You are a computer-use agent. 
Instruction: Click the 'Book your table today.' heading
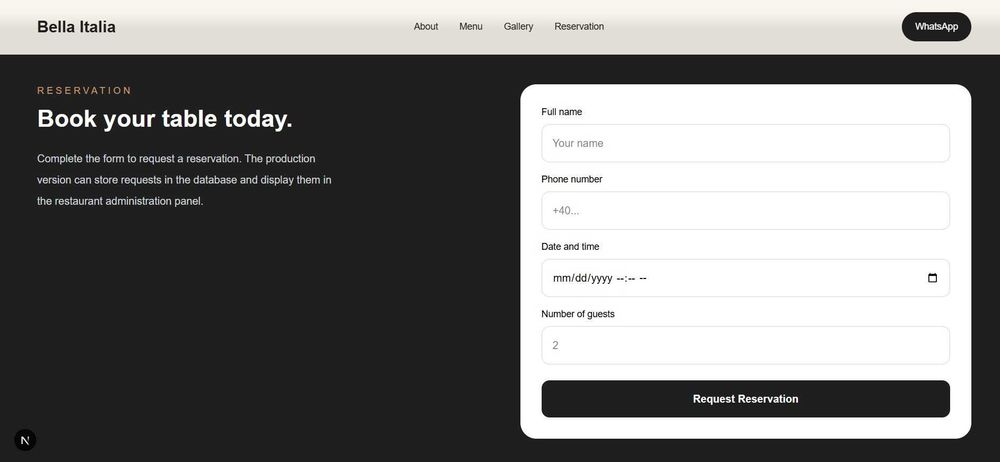[165, 119]
